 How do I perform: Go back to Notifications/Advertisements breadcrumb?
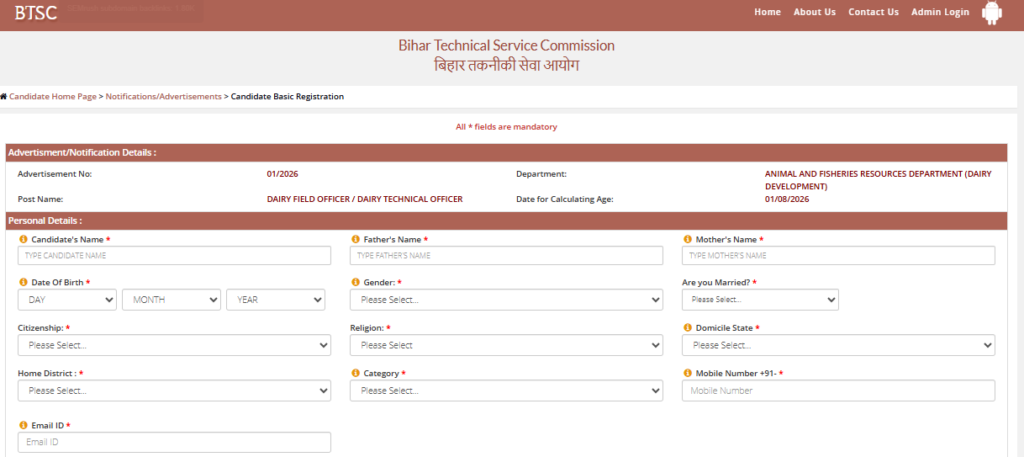tap(163, 97)
